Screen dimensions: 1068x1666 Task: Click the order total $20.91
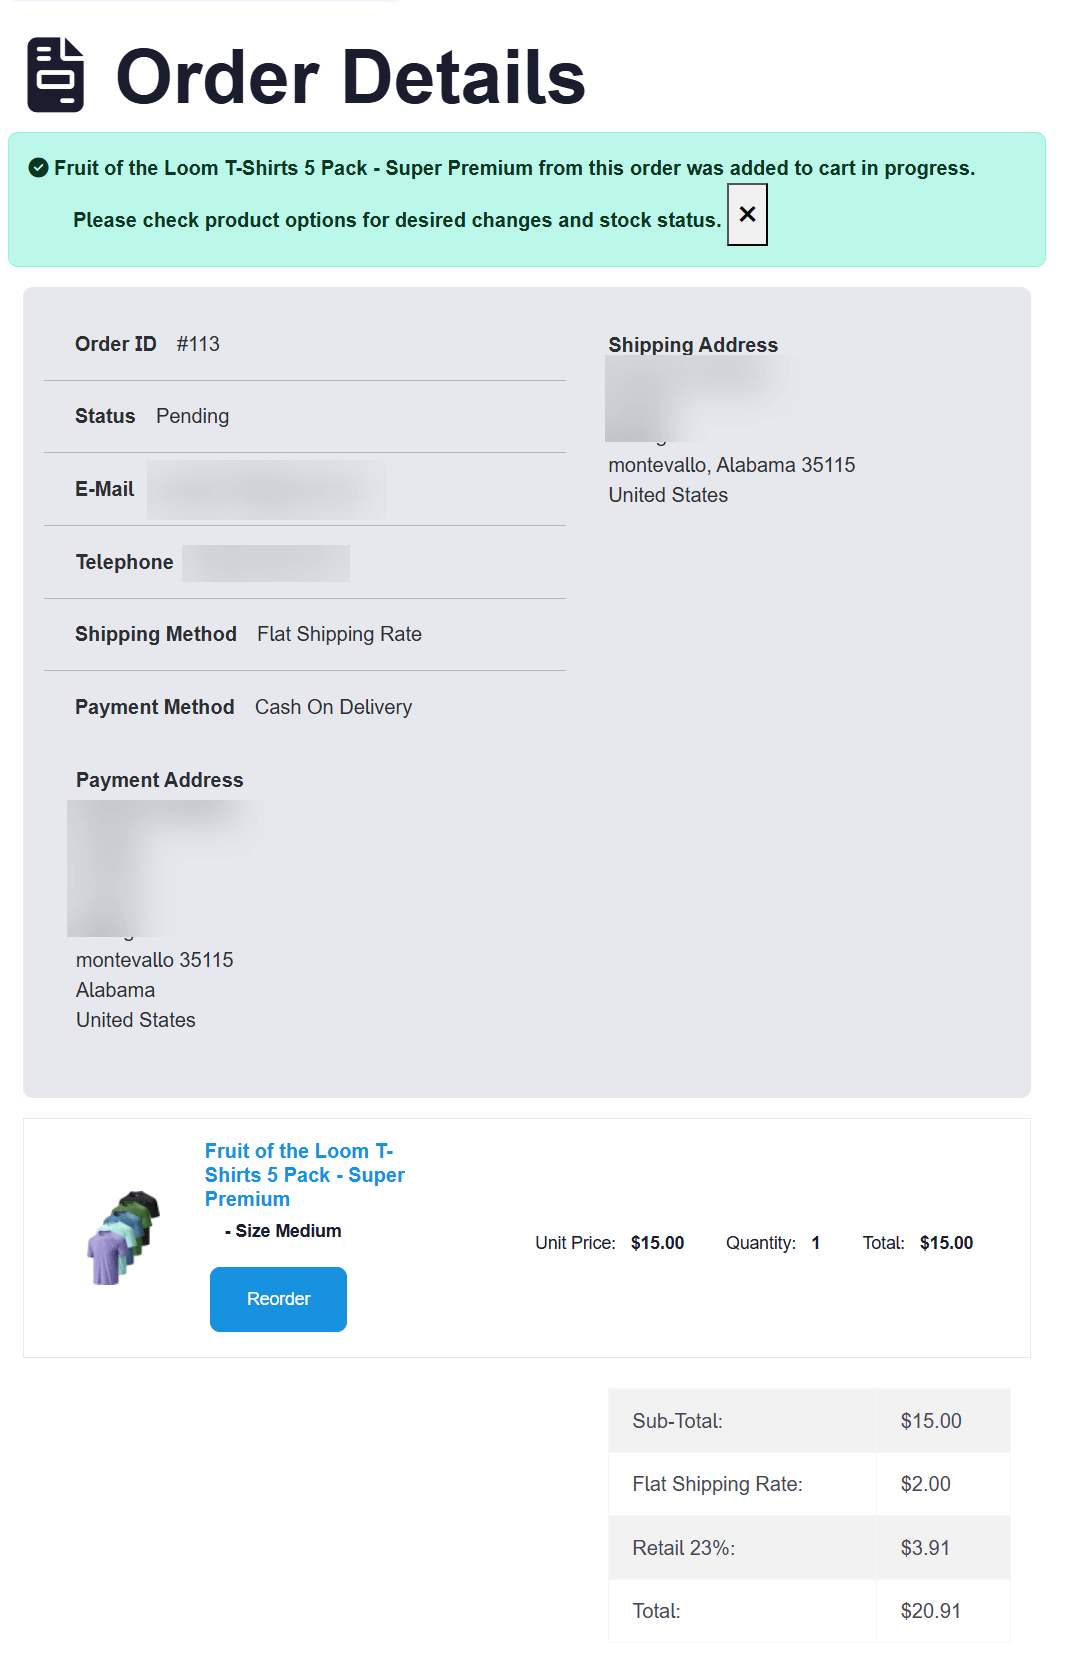[x=931, y=1611]
